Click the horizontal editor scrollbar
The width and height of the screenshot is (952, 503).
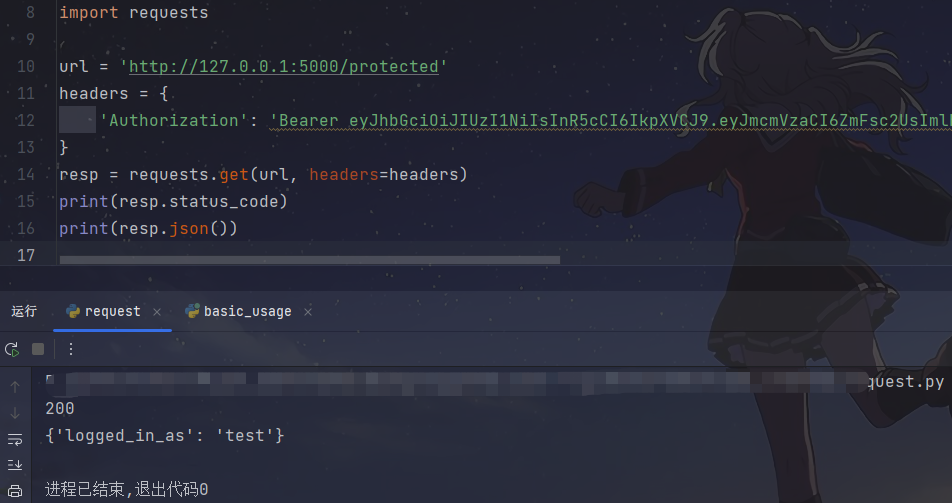(x=310, y=260)
